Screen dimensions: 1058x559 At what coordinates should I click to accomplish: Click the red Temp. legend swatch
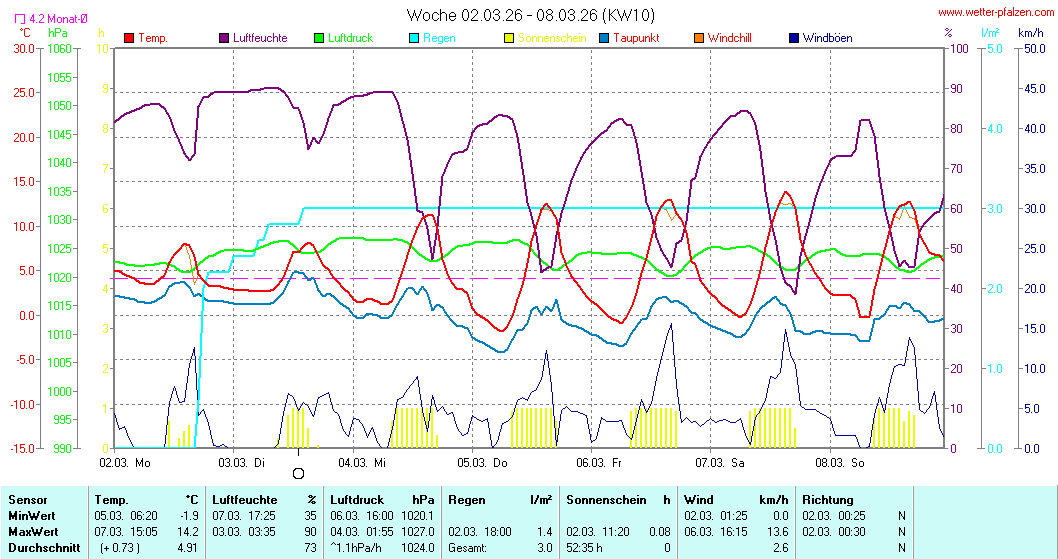(x=129, y=38)
